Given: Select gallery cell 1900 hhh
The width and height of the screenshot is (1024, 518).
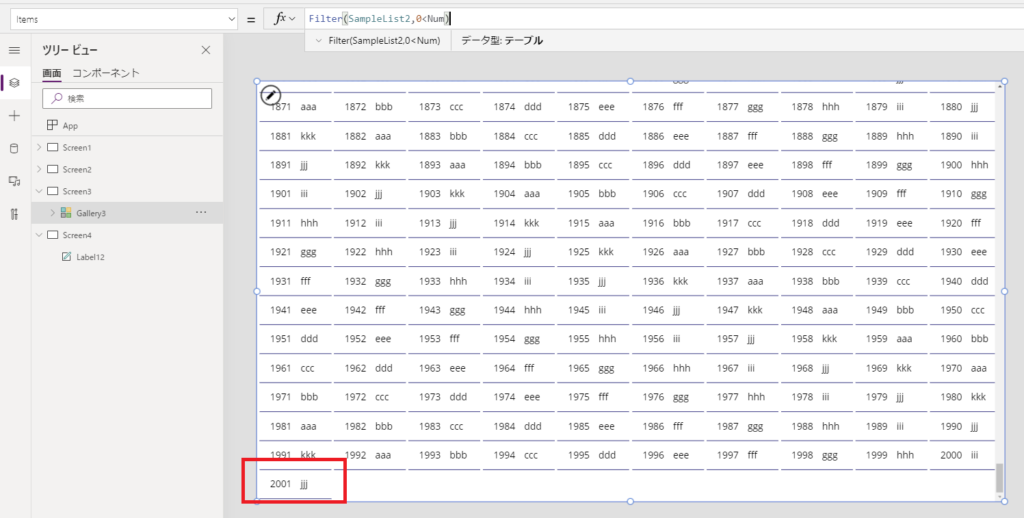Looking at the screenshot, I should 963,165.
